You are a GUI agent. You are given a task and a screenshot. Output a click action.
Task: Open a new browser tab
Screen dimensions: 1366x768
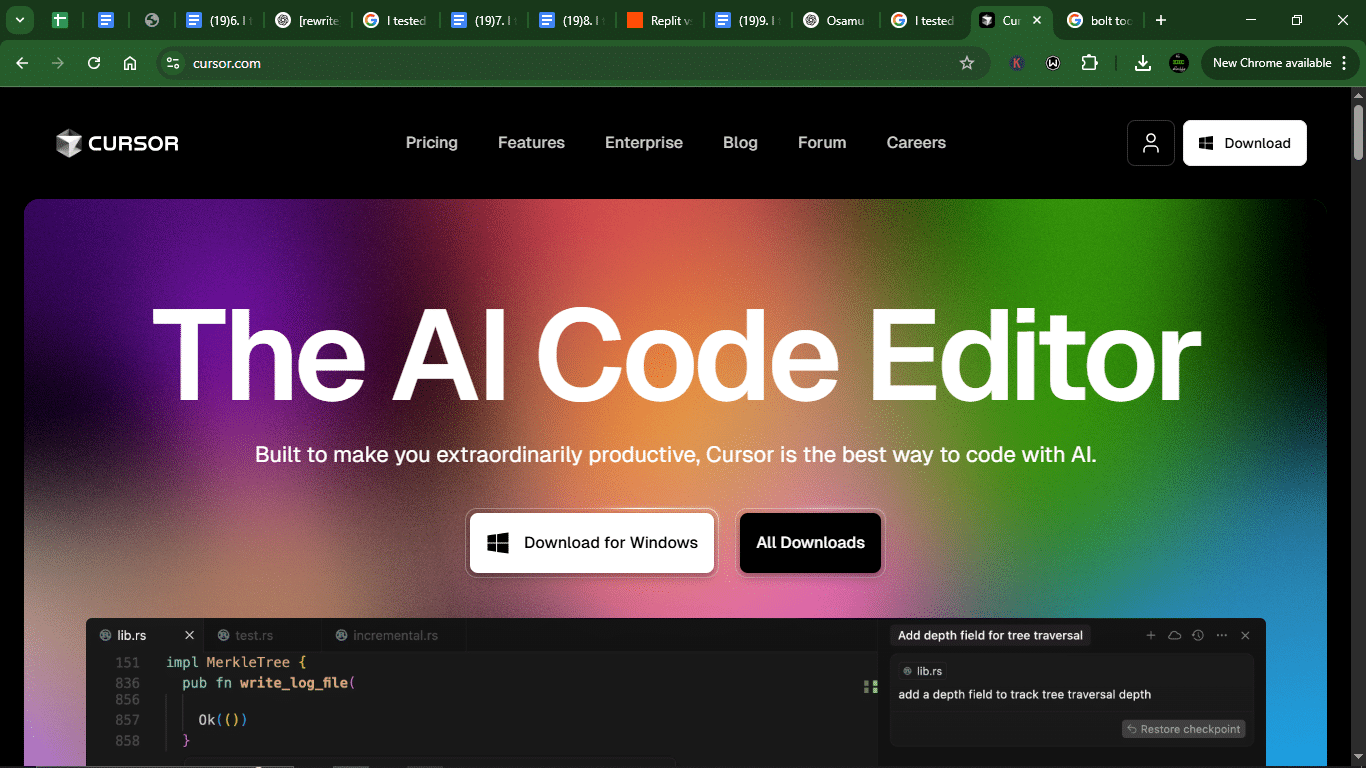(1160, 20)
